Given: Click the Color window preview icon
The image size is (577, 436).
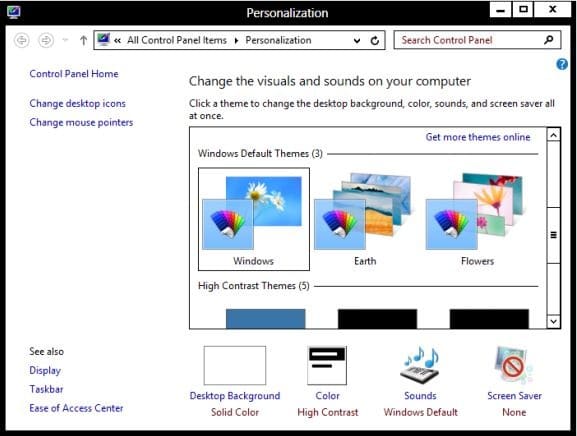Looking at the screenshot, I should 327,365.
